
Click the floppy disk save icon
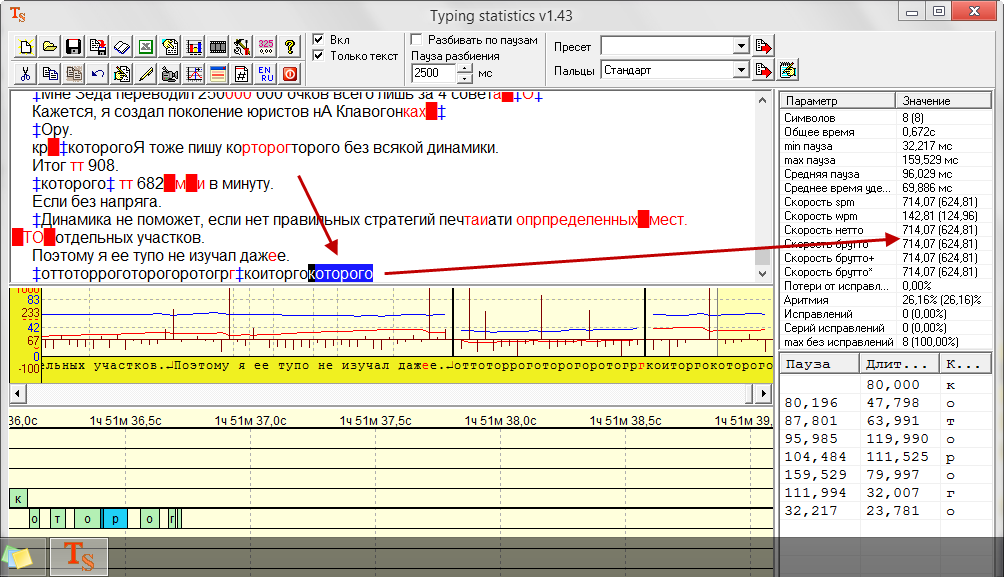pos(73,46)
